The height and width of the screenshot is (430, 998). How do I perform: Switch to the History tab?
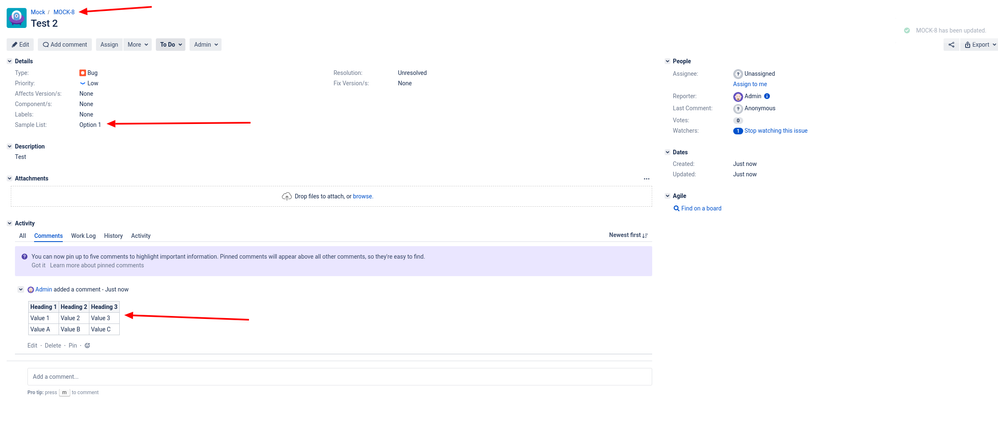pos(113,236)
